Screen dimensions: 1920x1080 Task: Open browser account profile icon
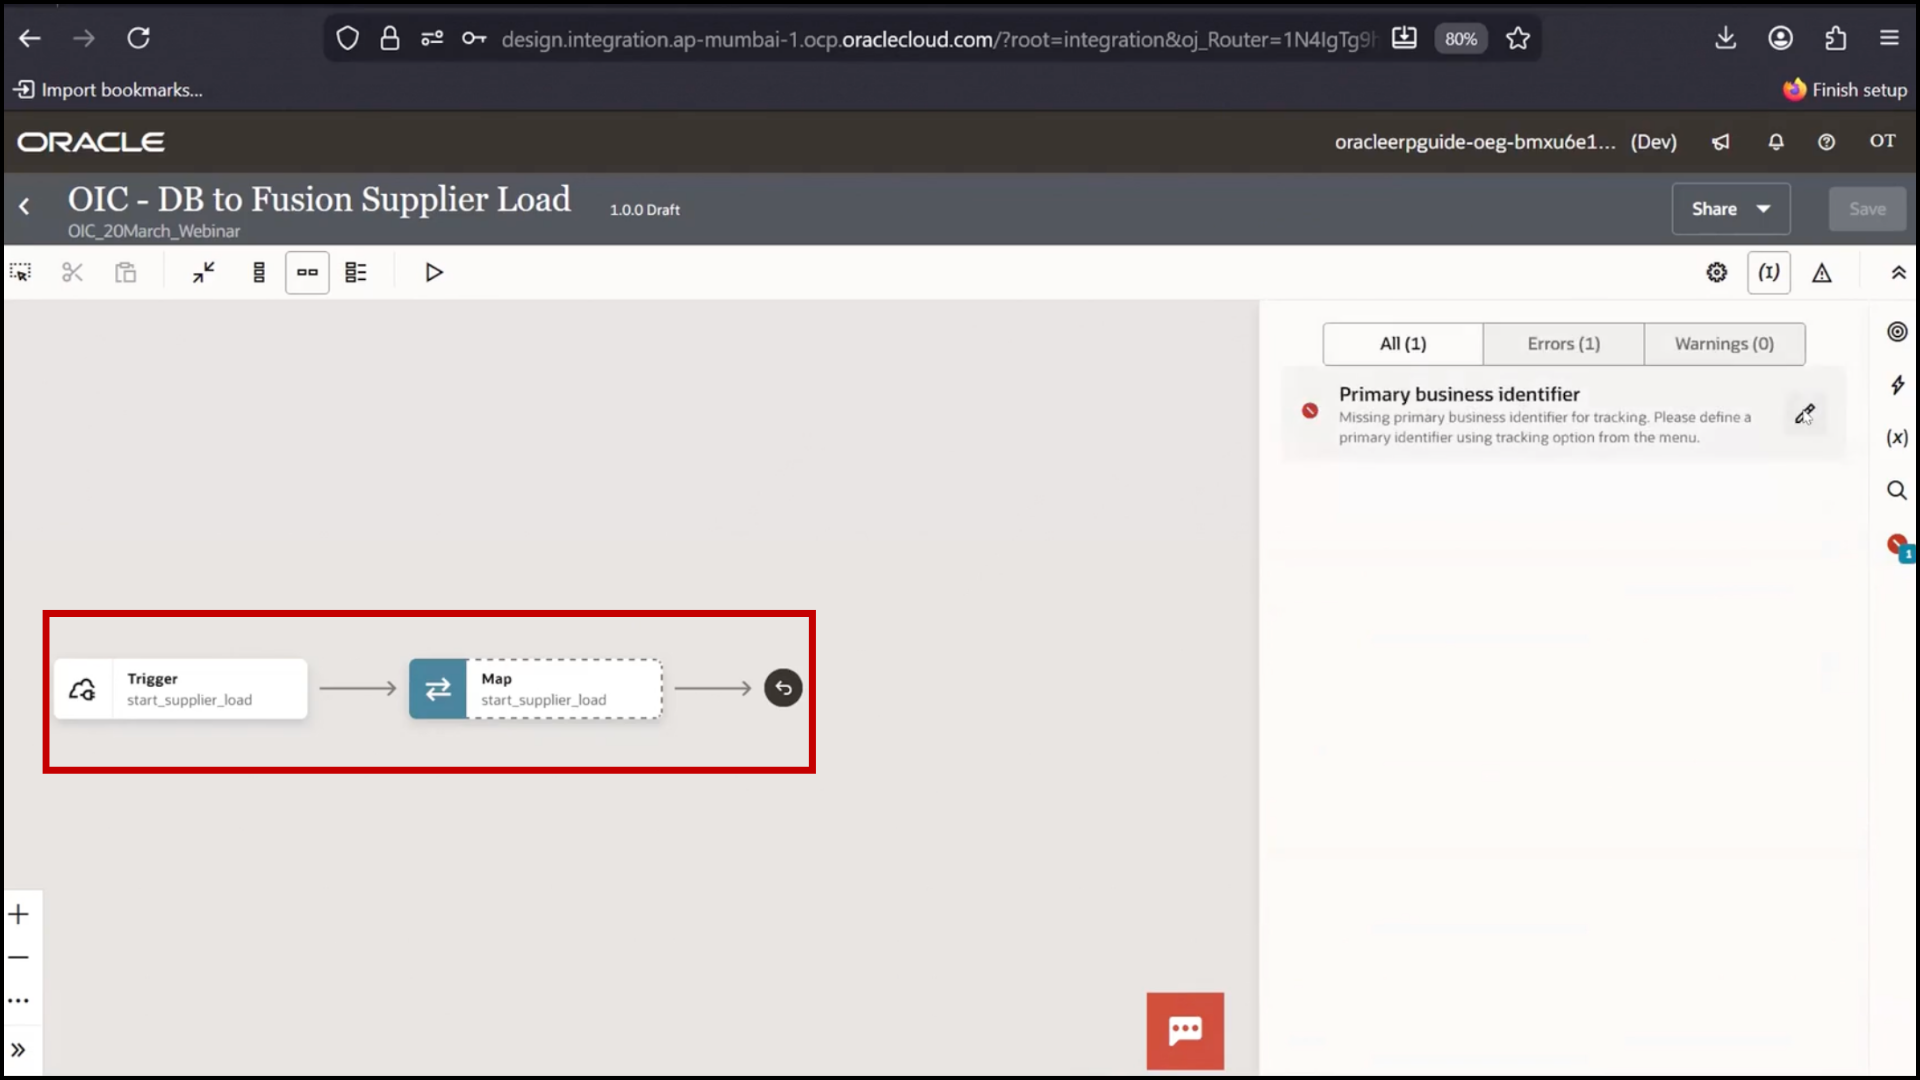(x=1780, y=38)
